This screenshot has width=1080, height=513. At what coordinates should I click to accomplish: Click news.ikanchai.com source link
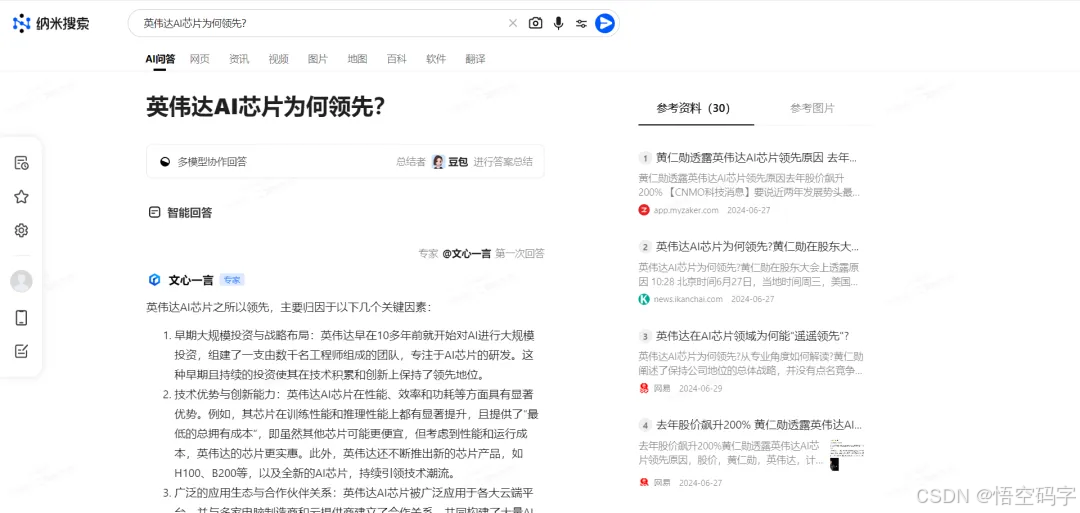[x=688, y=299]
